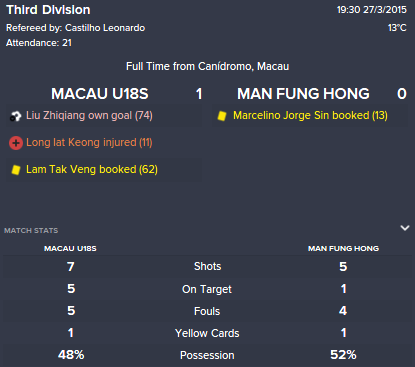Viewport: 415px width, 367px height.
Task: Open Long Iat Keong injured event
Action: 104,143
